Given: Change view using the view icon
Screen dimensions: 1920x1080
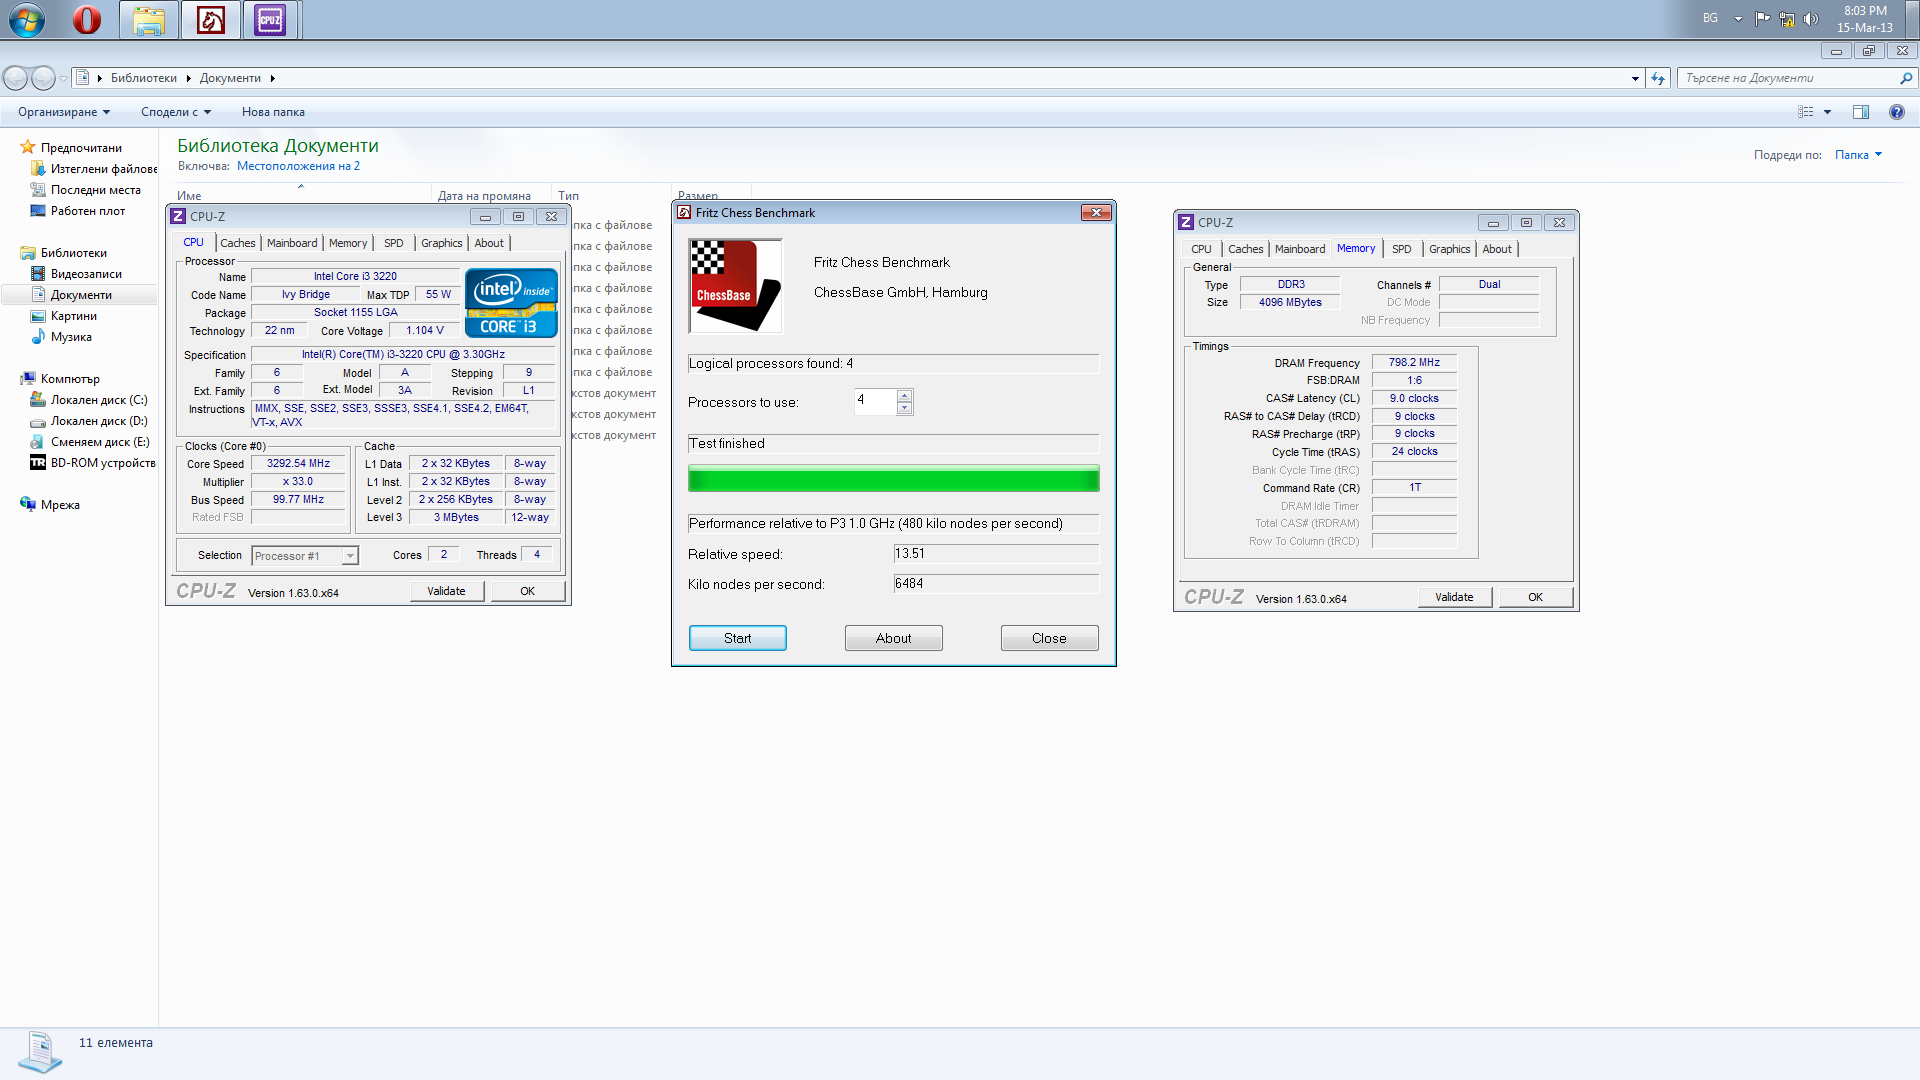Looking at the screenshot, I should (x=1806, y=112).
